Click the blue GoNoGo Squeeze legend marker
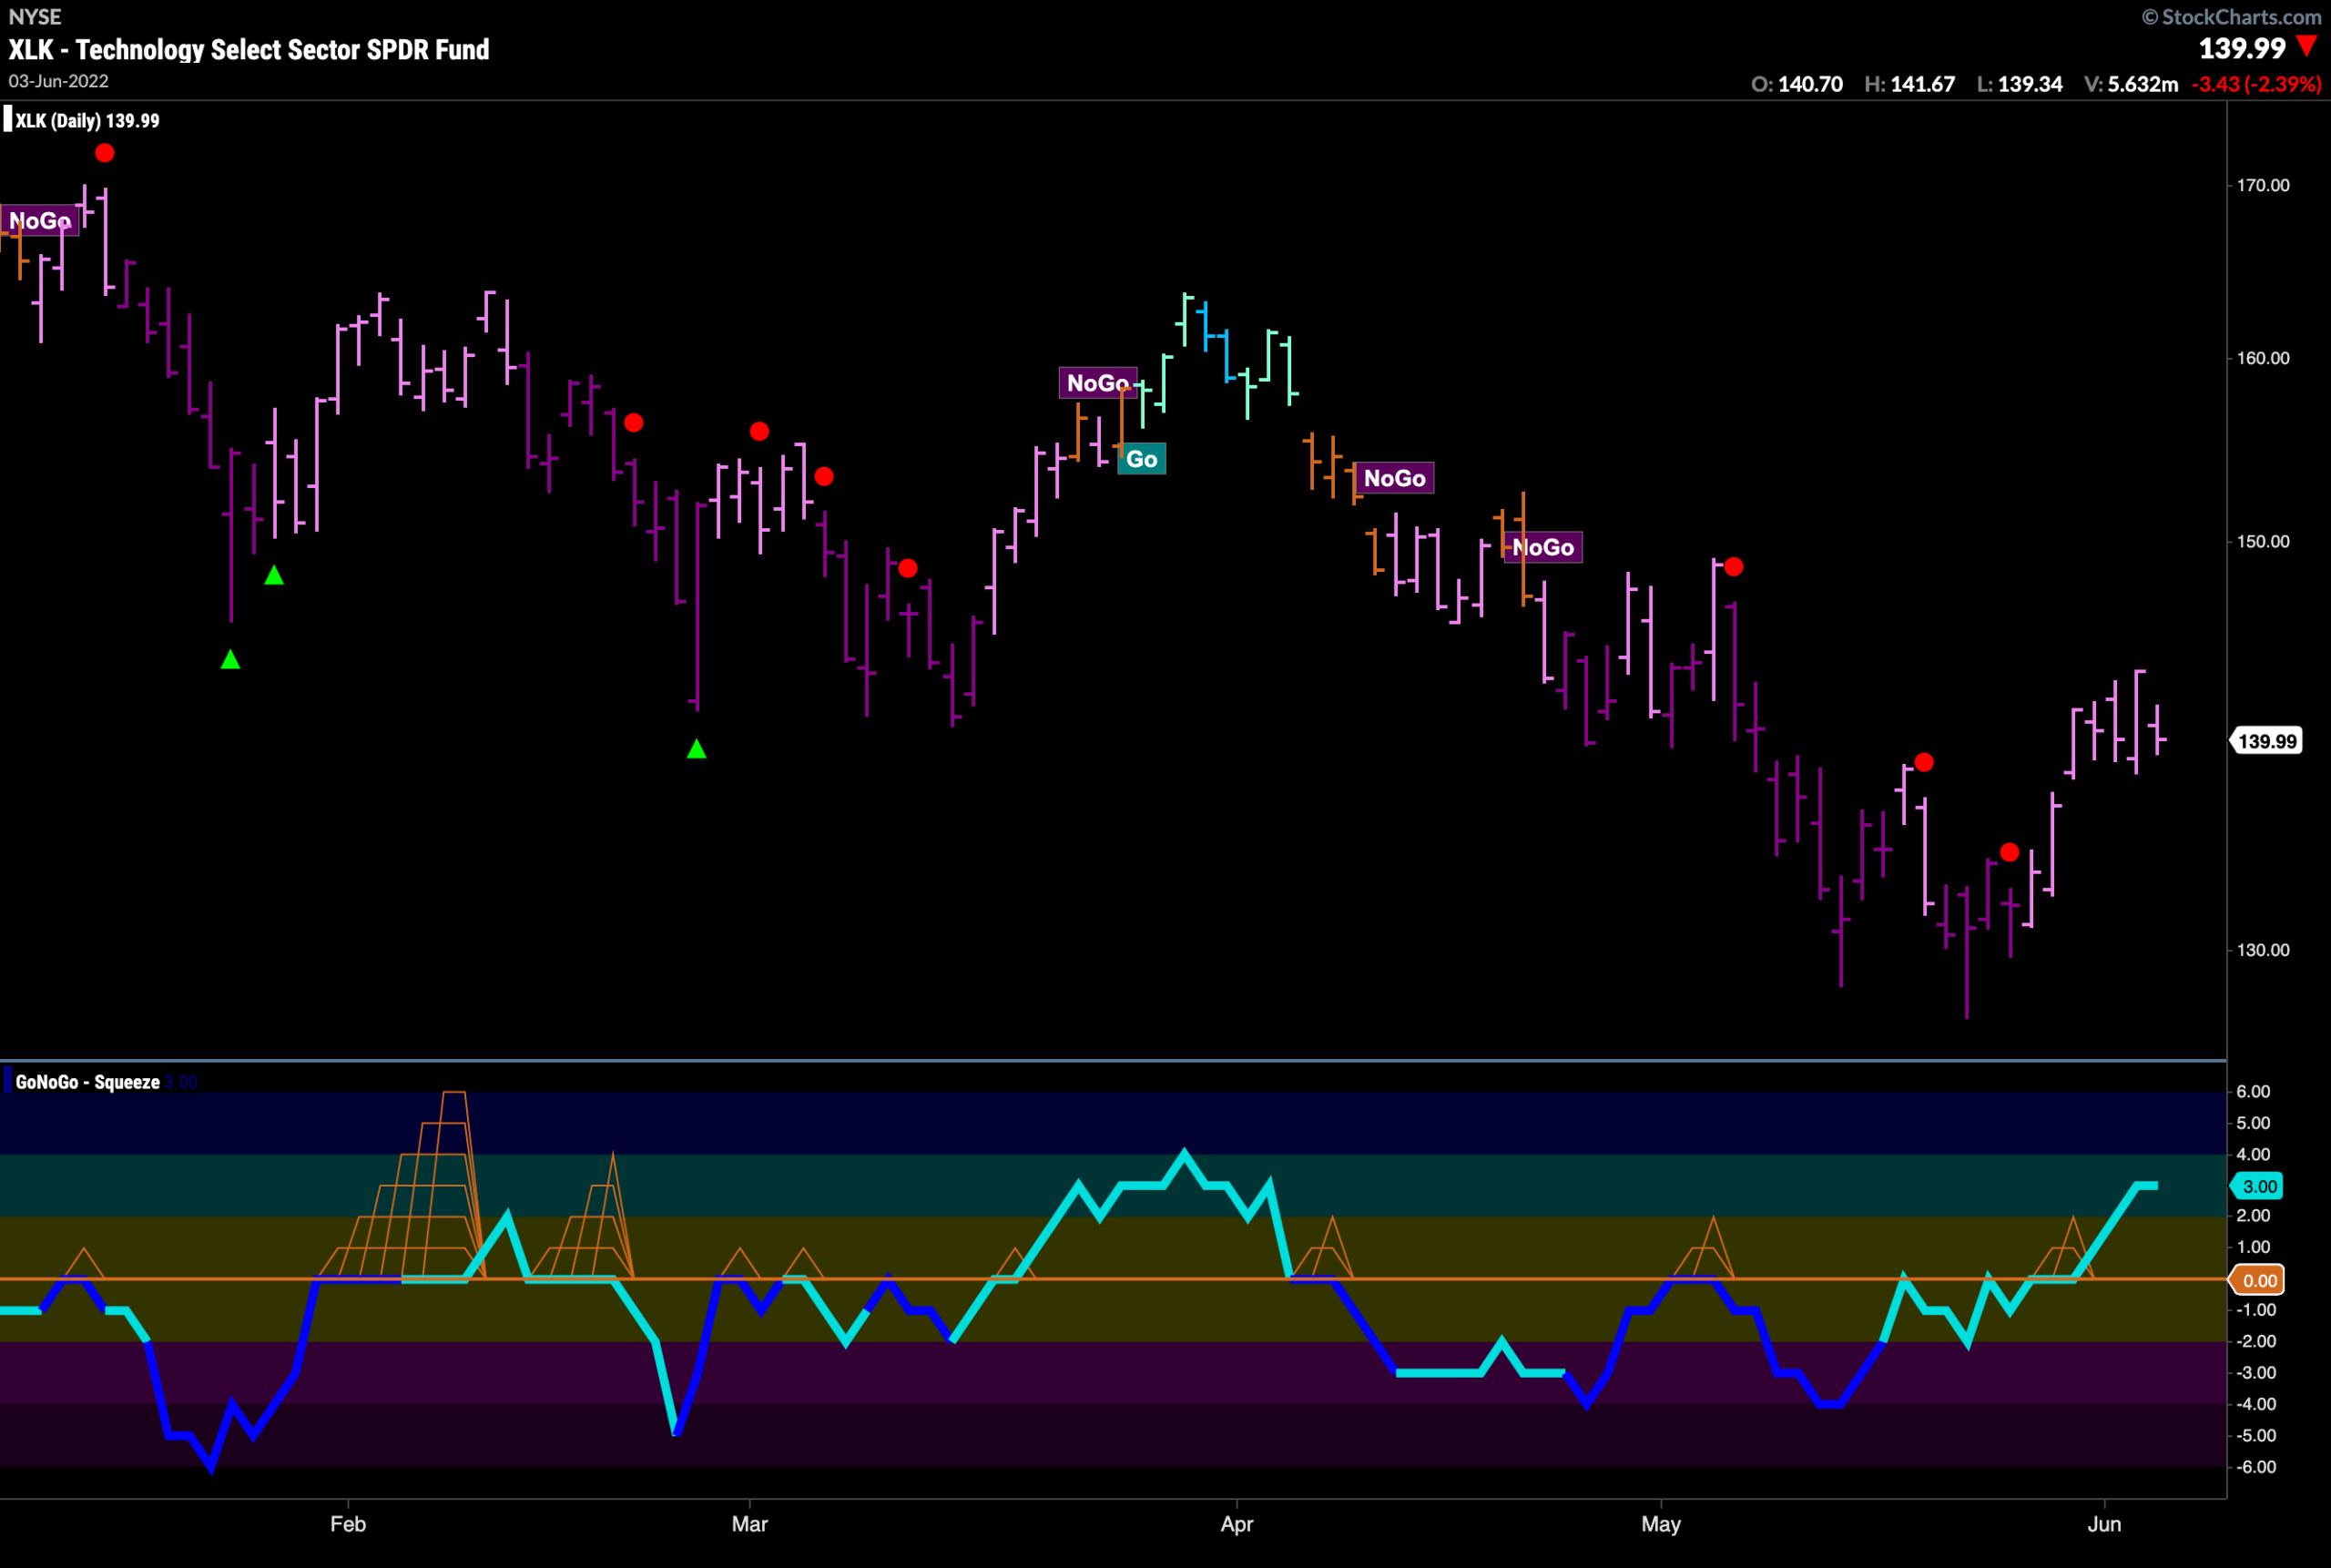The image size is (2331, 1568). (x=8, y=1081)
